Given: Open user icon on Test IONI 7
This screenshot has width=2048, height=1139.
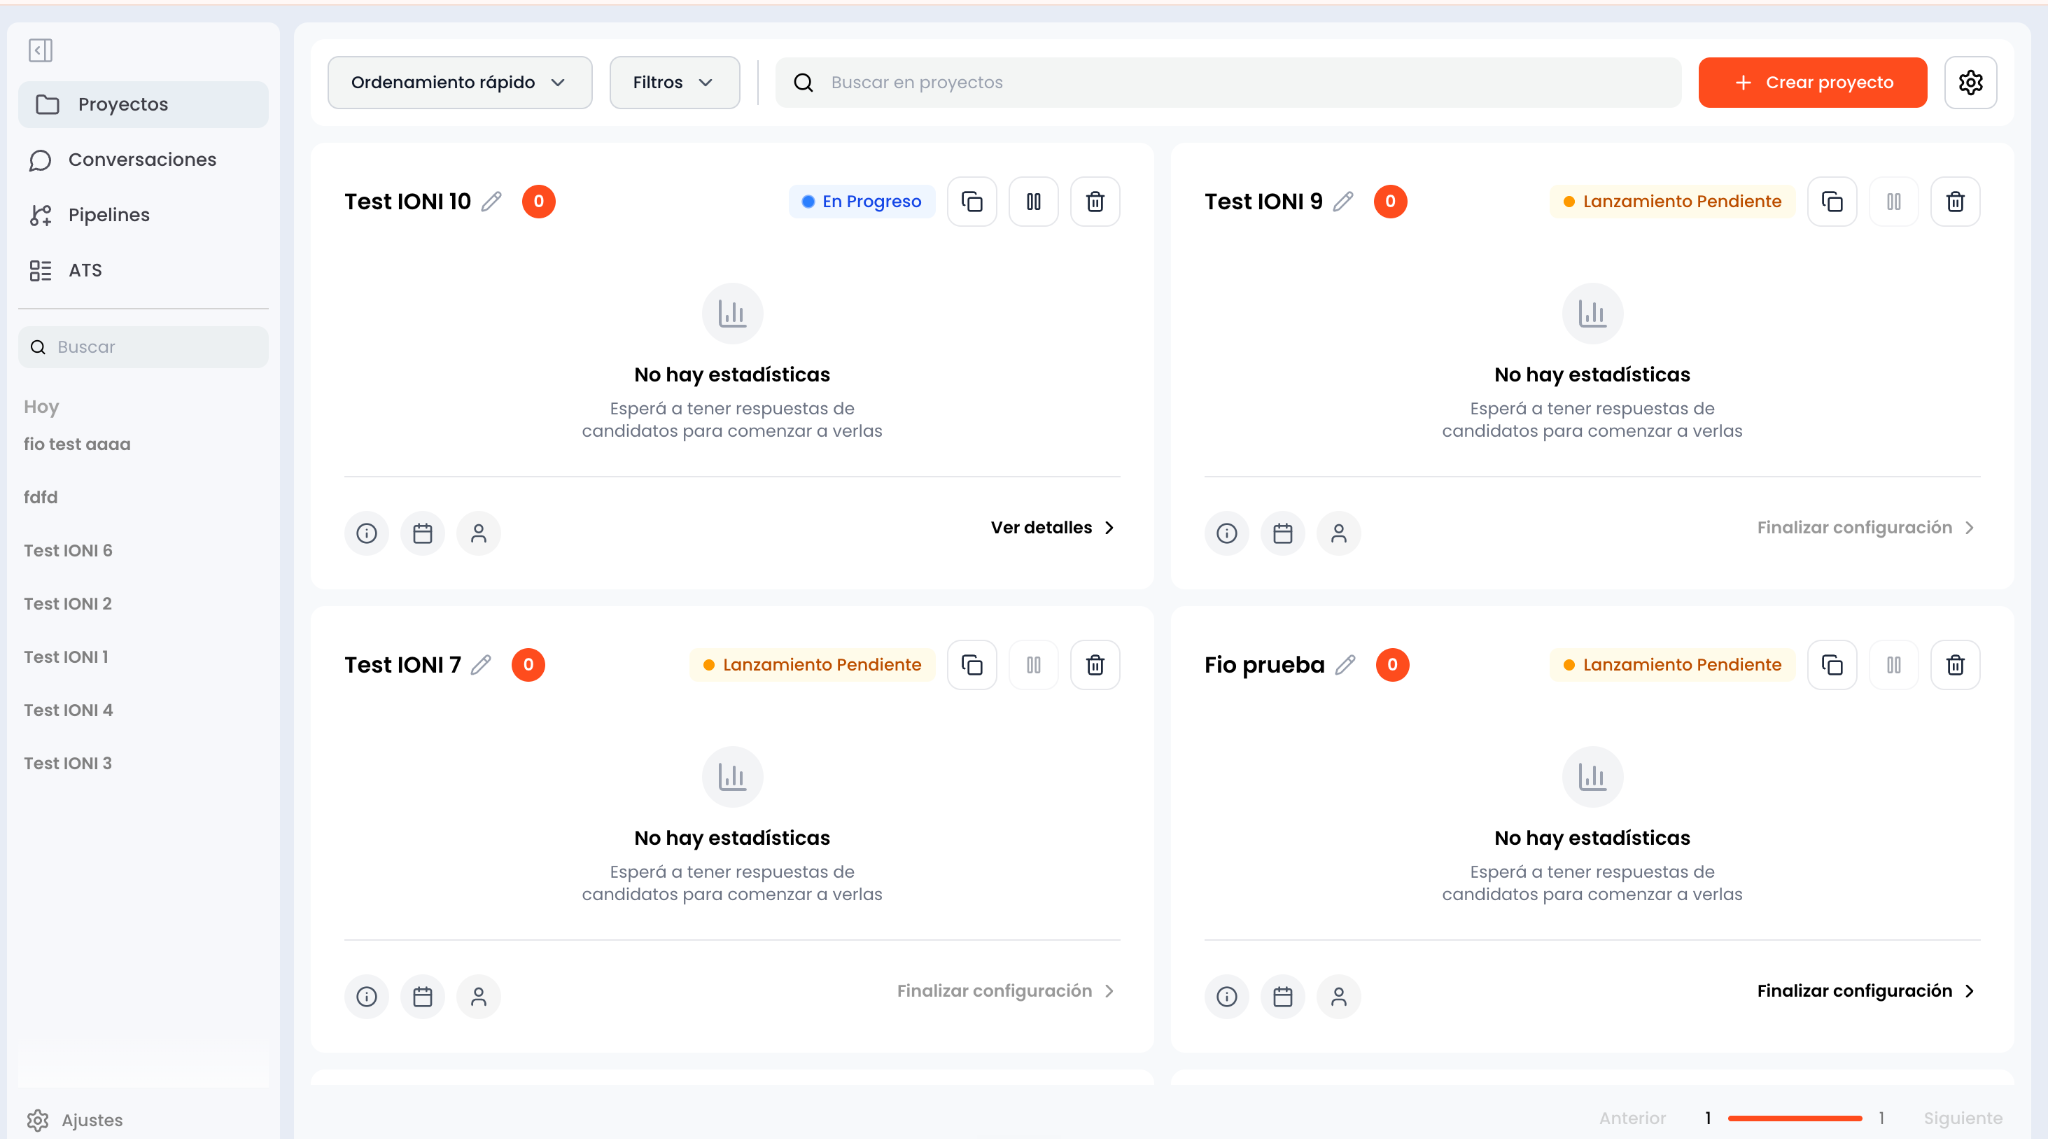Looking at the screenshot, I should coord(479,996).
